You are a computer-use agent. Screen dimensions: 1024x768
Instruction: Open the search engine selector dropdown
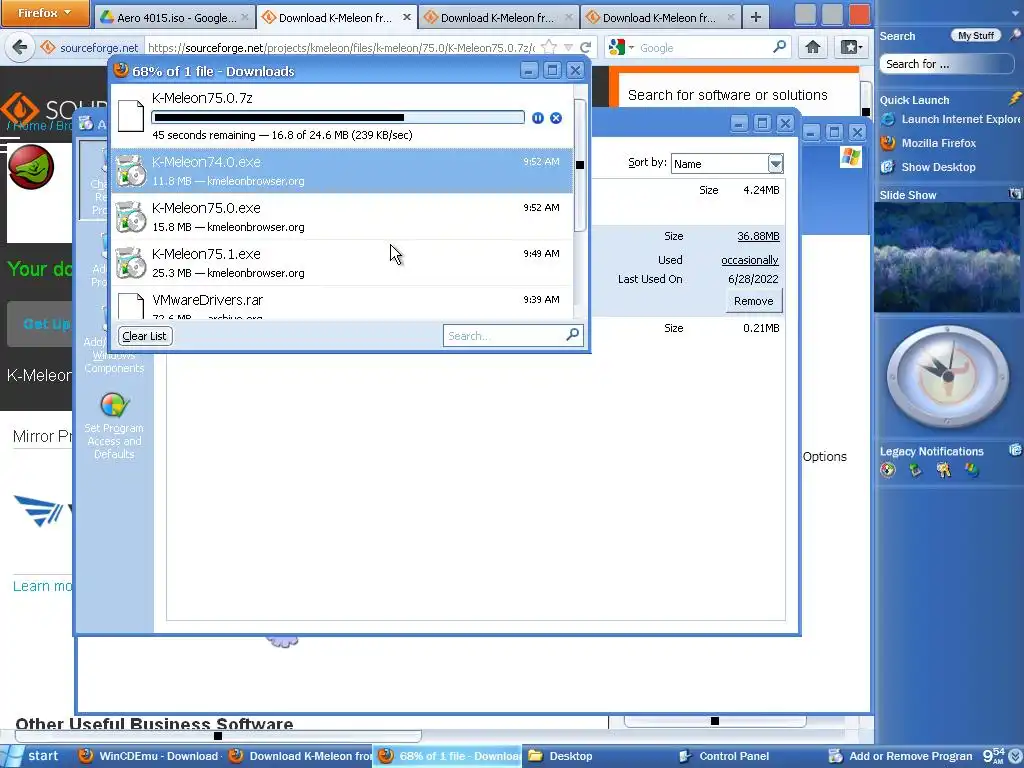(x=621, y=47)
